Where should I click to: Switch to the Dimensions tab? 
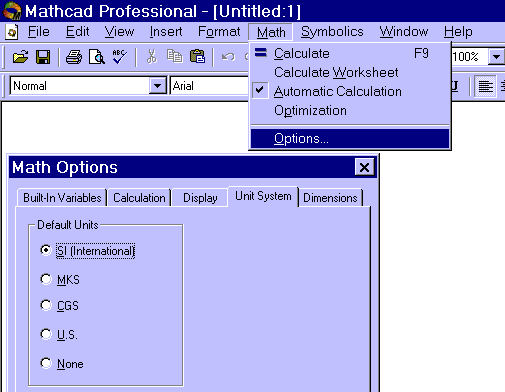tap(330, 198)
